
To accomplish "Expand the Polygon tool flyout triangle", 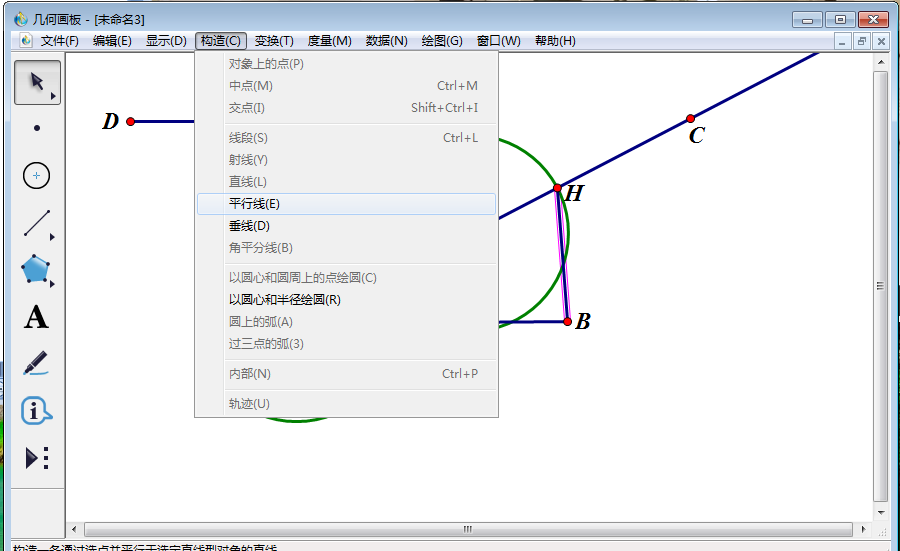I will (x=52, y=284).
